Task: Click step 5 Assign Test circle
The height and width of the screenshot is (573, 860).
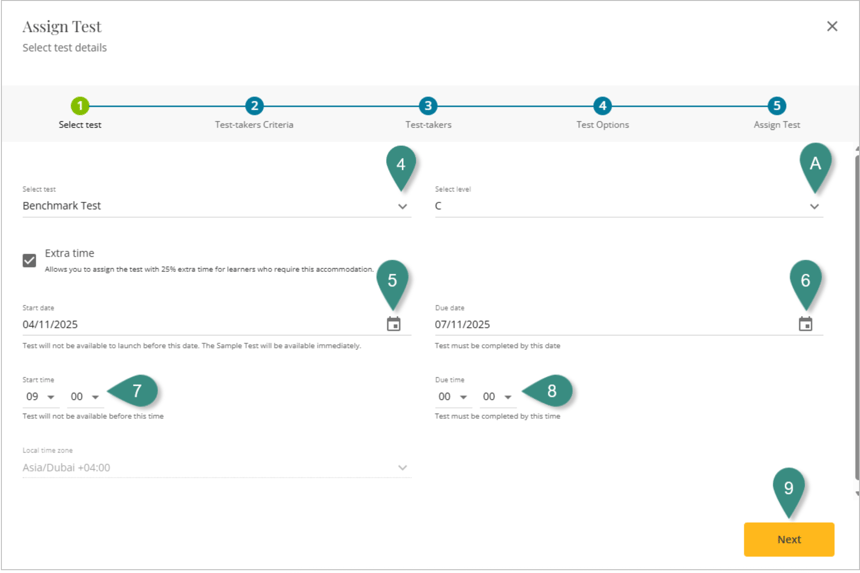Action: (x=777, y=106)
